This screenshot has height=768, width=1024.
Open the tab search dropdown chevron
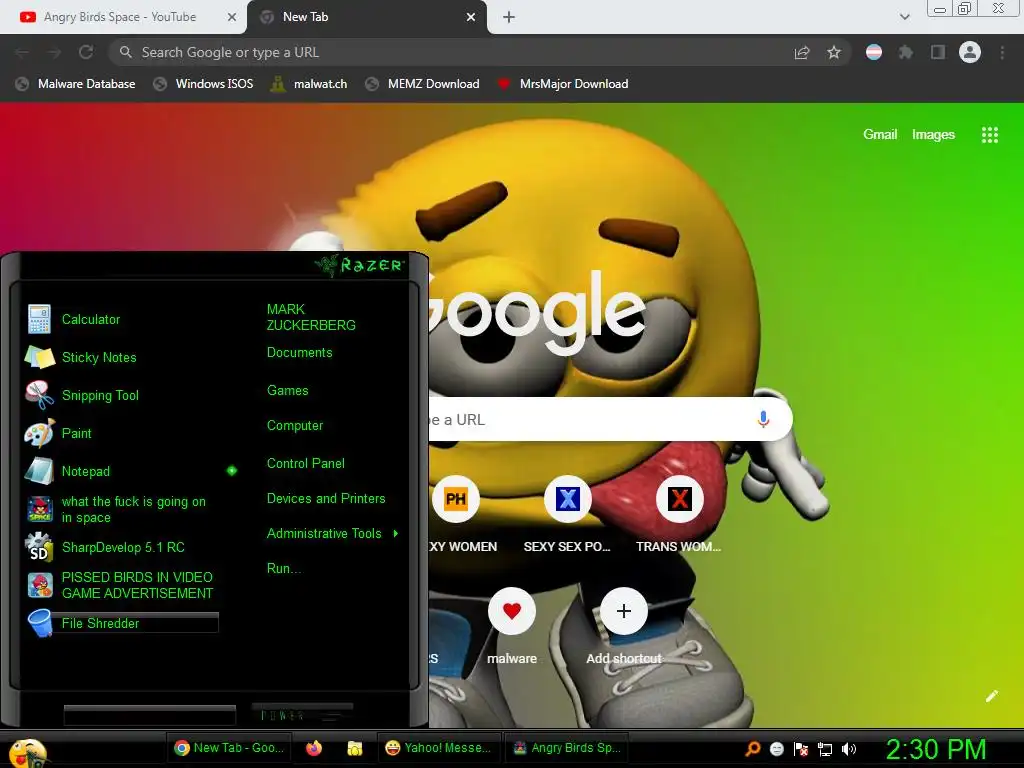coord(904,17)
